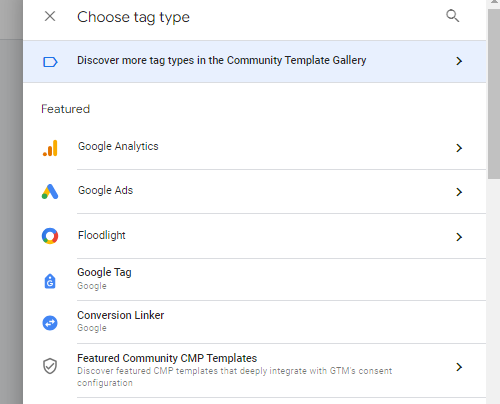Click the Google Tag blue icon
The image size is (500, 404).
(x=50, y=281)
